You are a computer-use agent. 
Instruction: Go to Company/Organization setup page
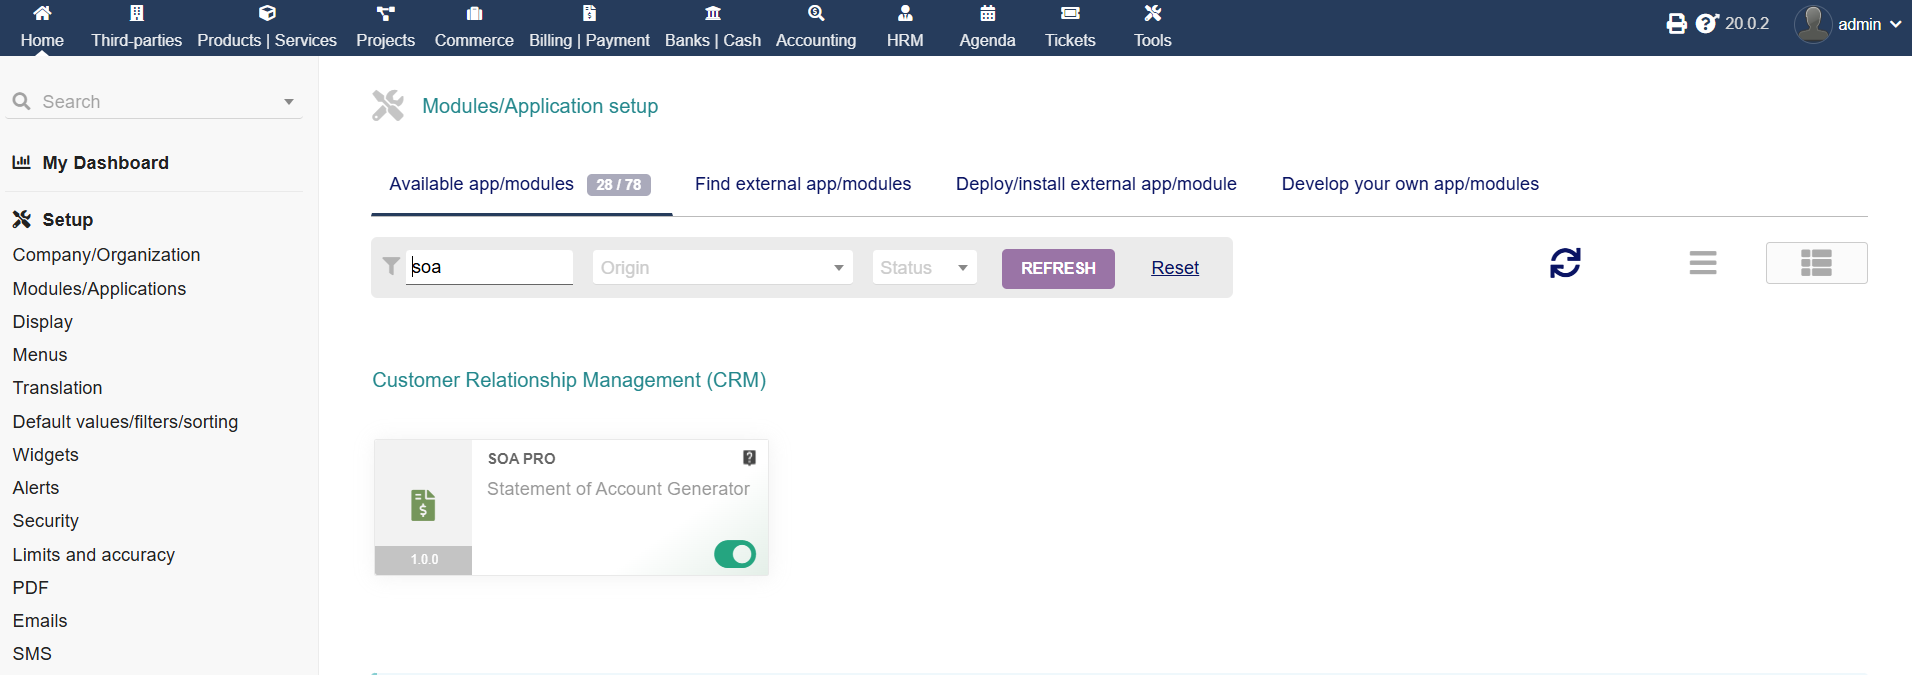click(x=106, y=255)
